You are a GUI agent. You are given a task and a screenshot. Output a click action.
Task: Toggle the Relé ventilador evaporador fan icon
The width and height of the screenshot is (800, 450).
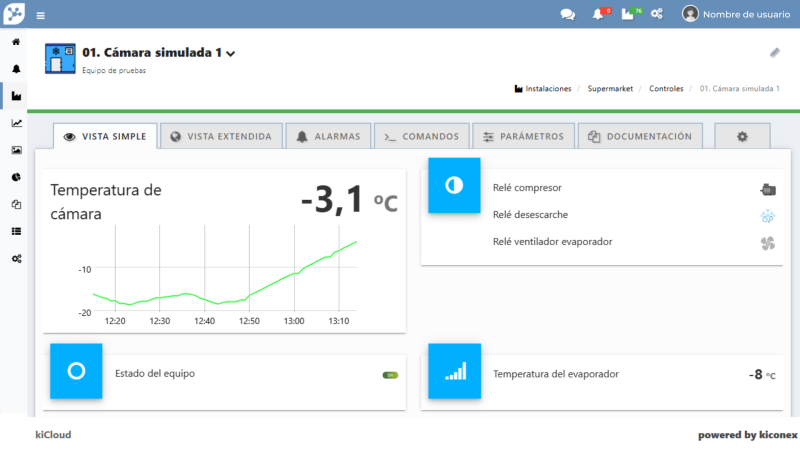click(767, 242)
